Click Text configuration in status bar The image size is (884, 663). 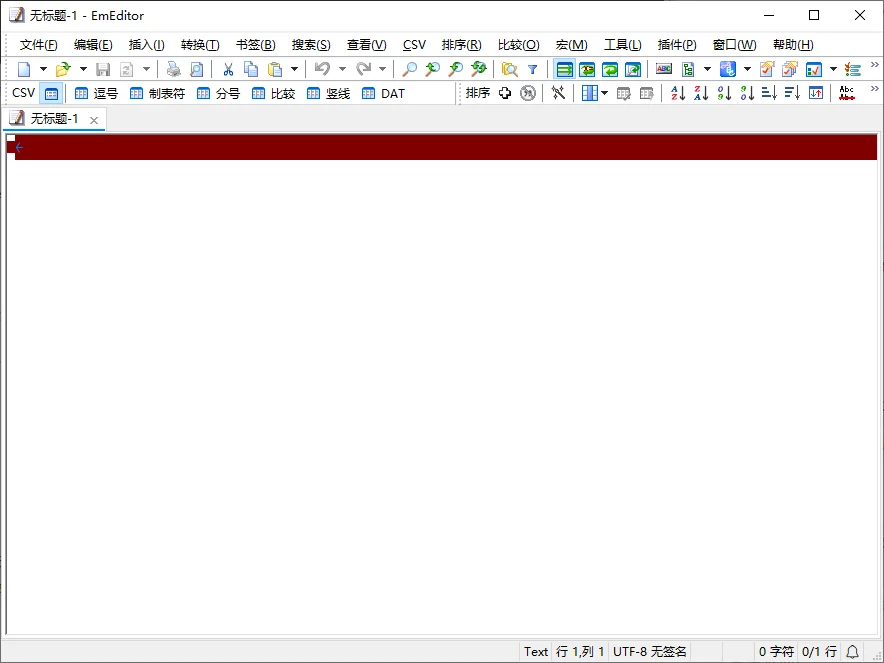(536, 652)
